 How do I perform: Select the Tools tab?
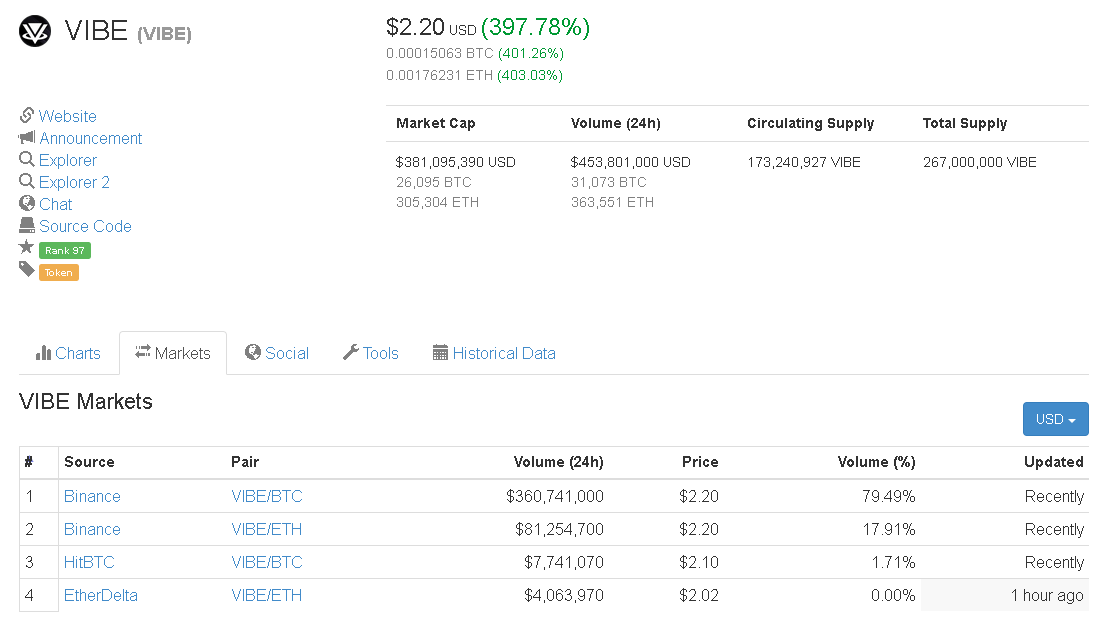371,353
